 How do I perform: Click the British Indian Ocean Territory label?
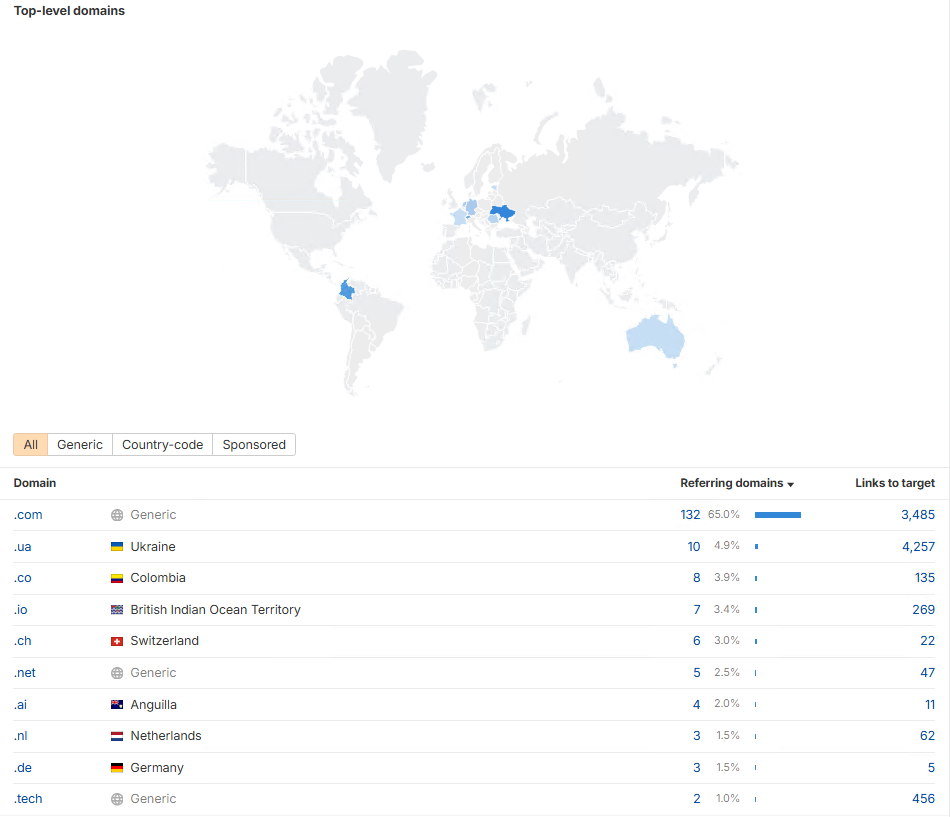[215, 610]
